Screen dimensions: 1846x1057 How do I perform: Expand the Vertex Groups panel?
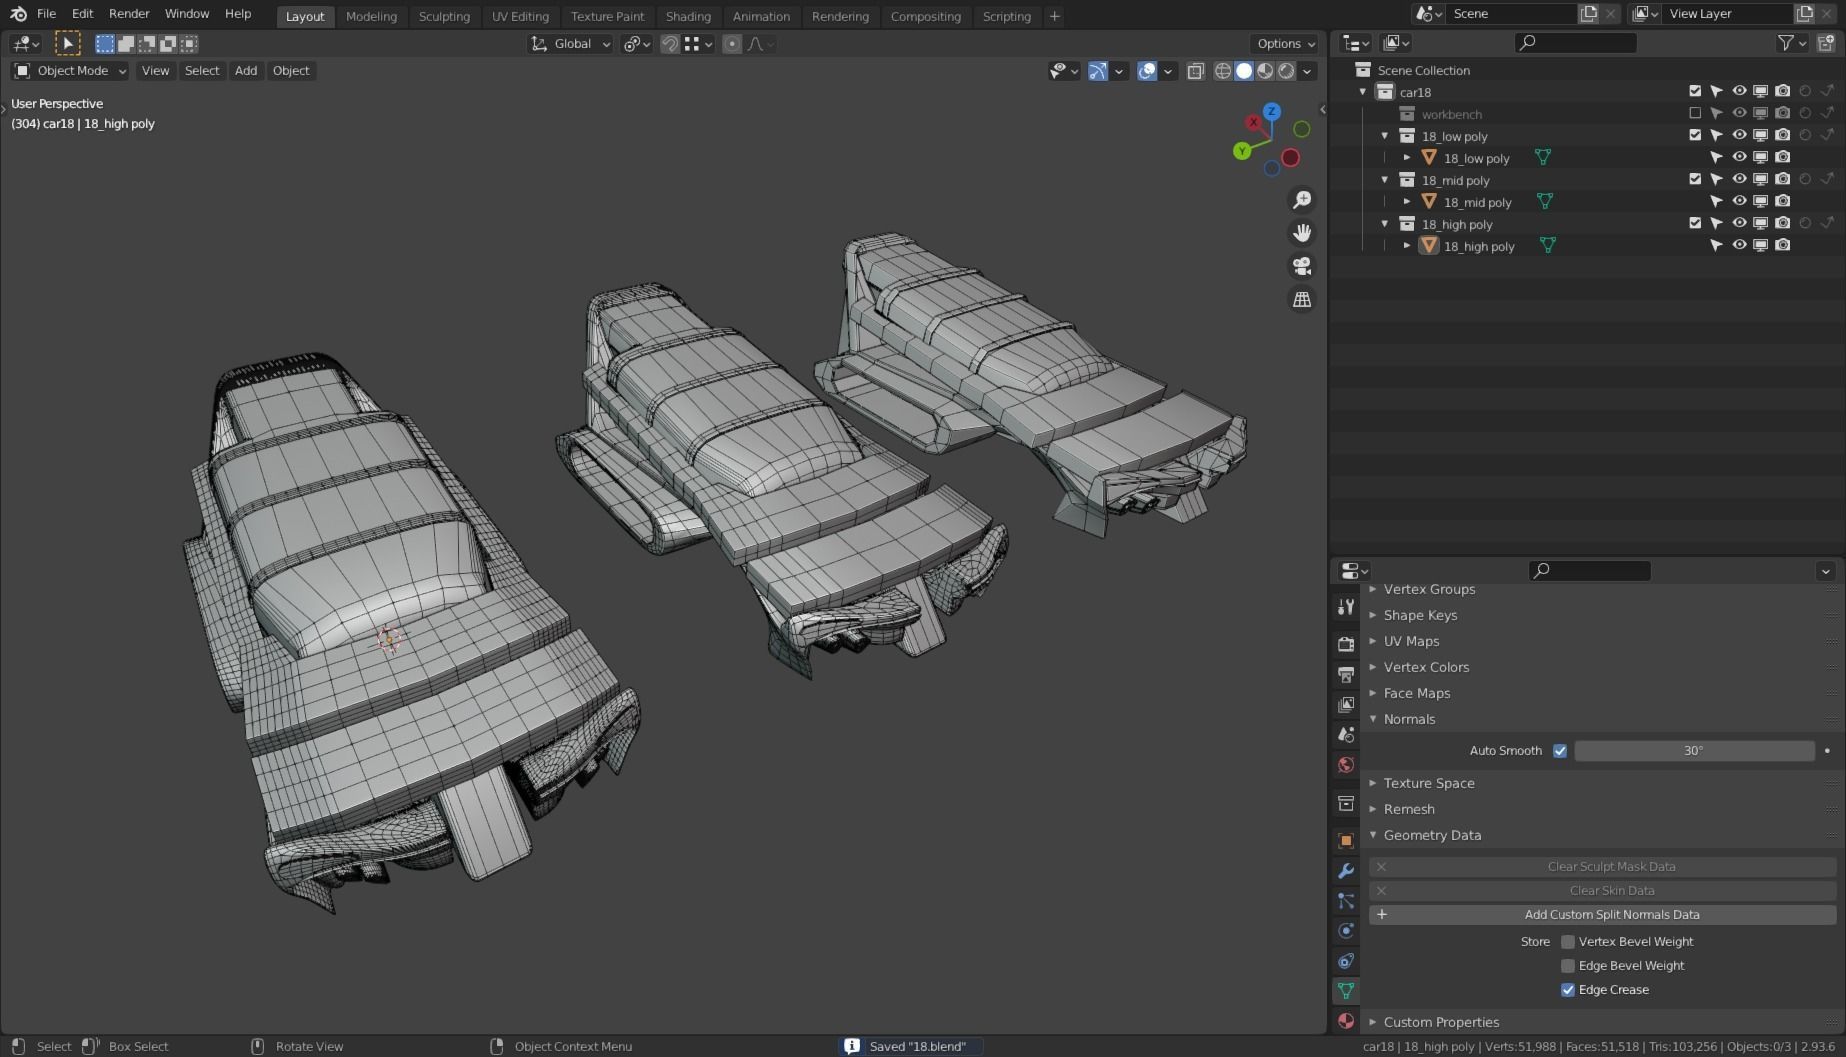[1429, 589]
